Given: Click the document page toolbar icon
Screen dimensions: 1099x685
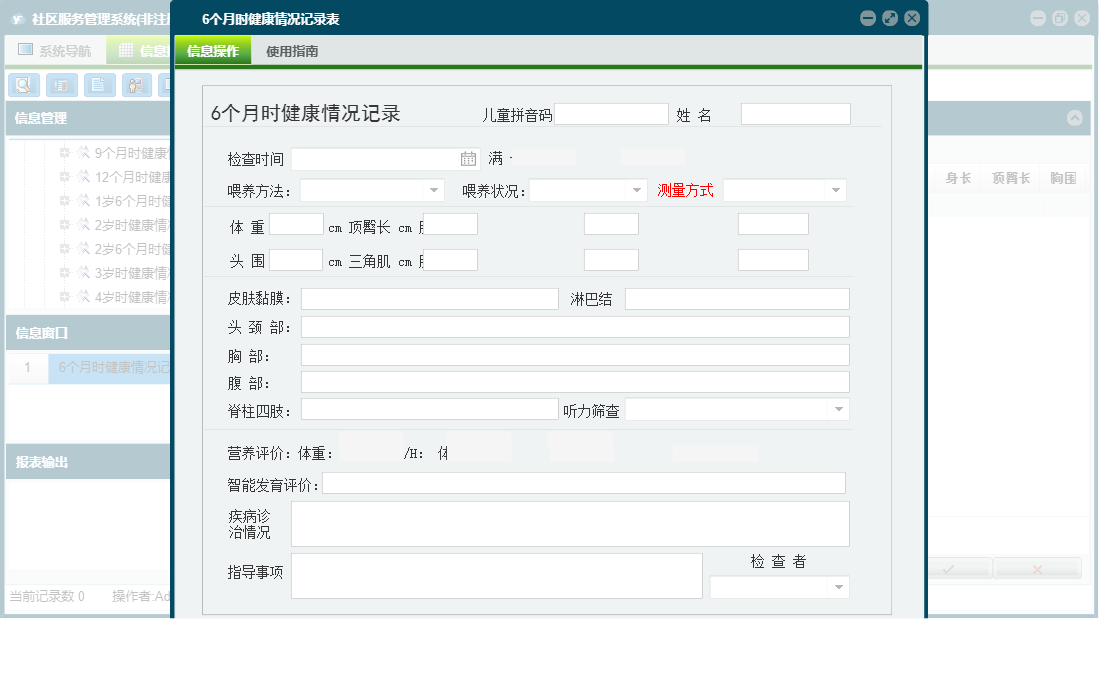Looking at the screenshot, I should click(x=99, y=86).
